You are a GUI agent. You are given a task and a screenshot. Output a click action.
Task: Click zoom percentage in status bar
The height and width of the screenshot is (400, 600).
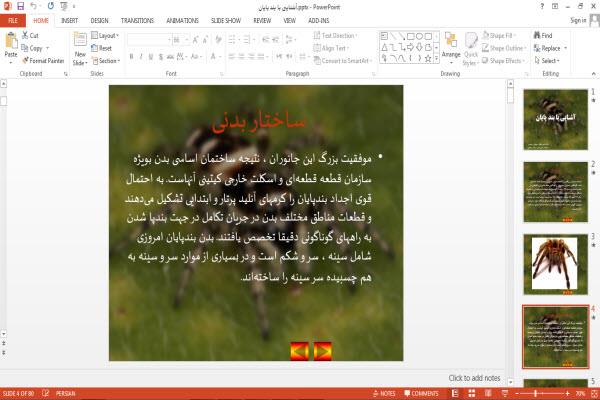coord(581,393)
